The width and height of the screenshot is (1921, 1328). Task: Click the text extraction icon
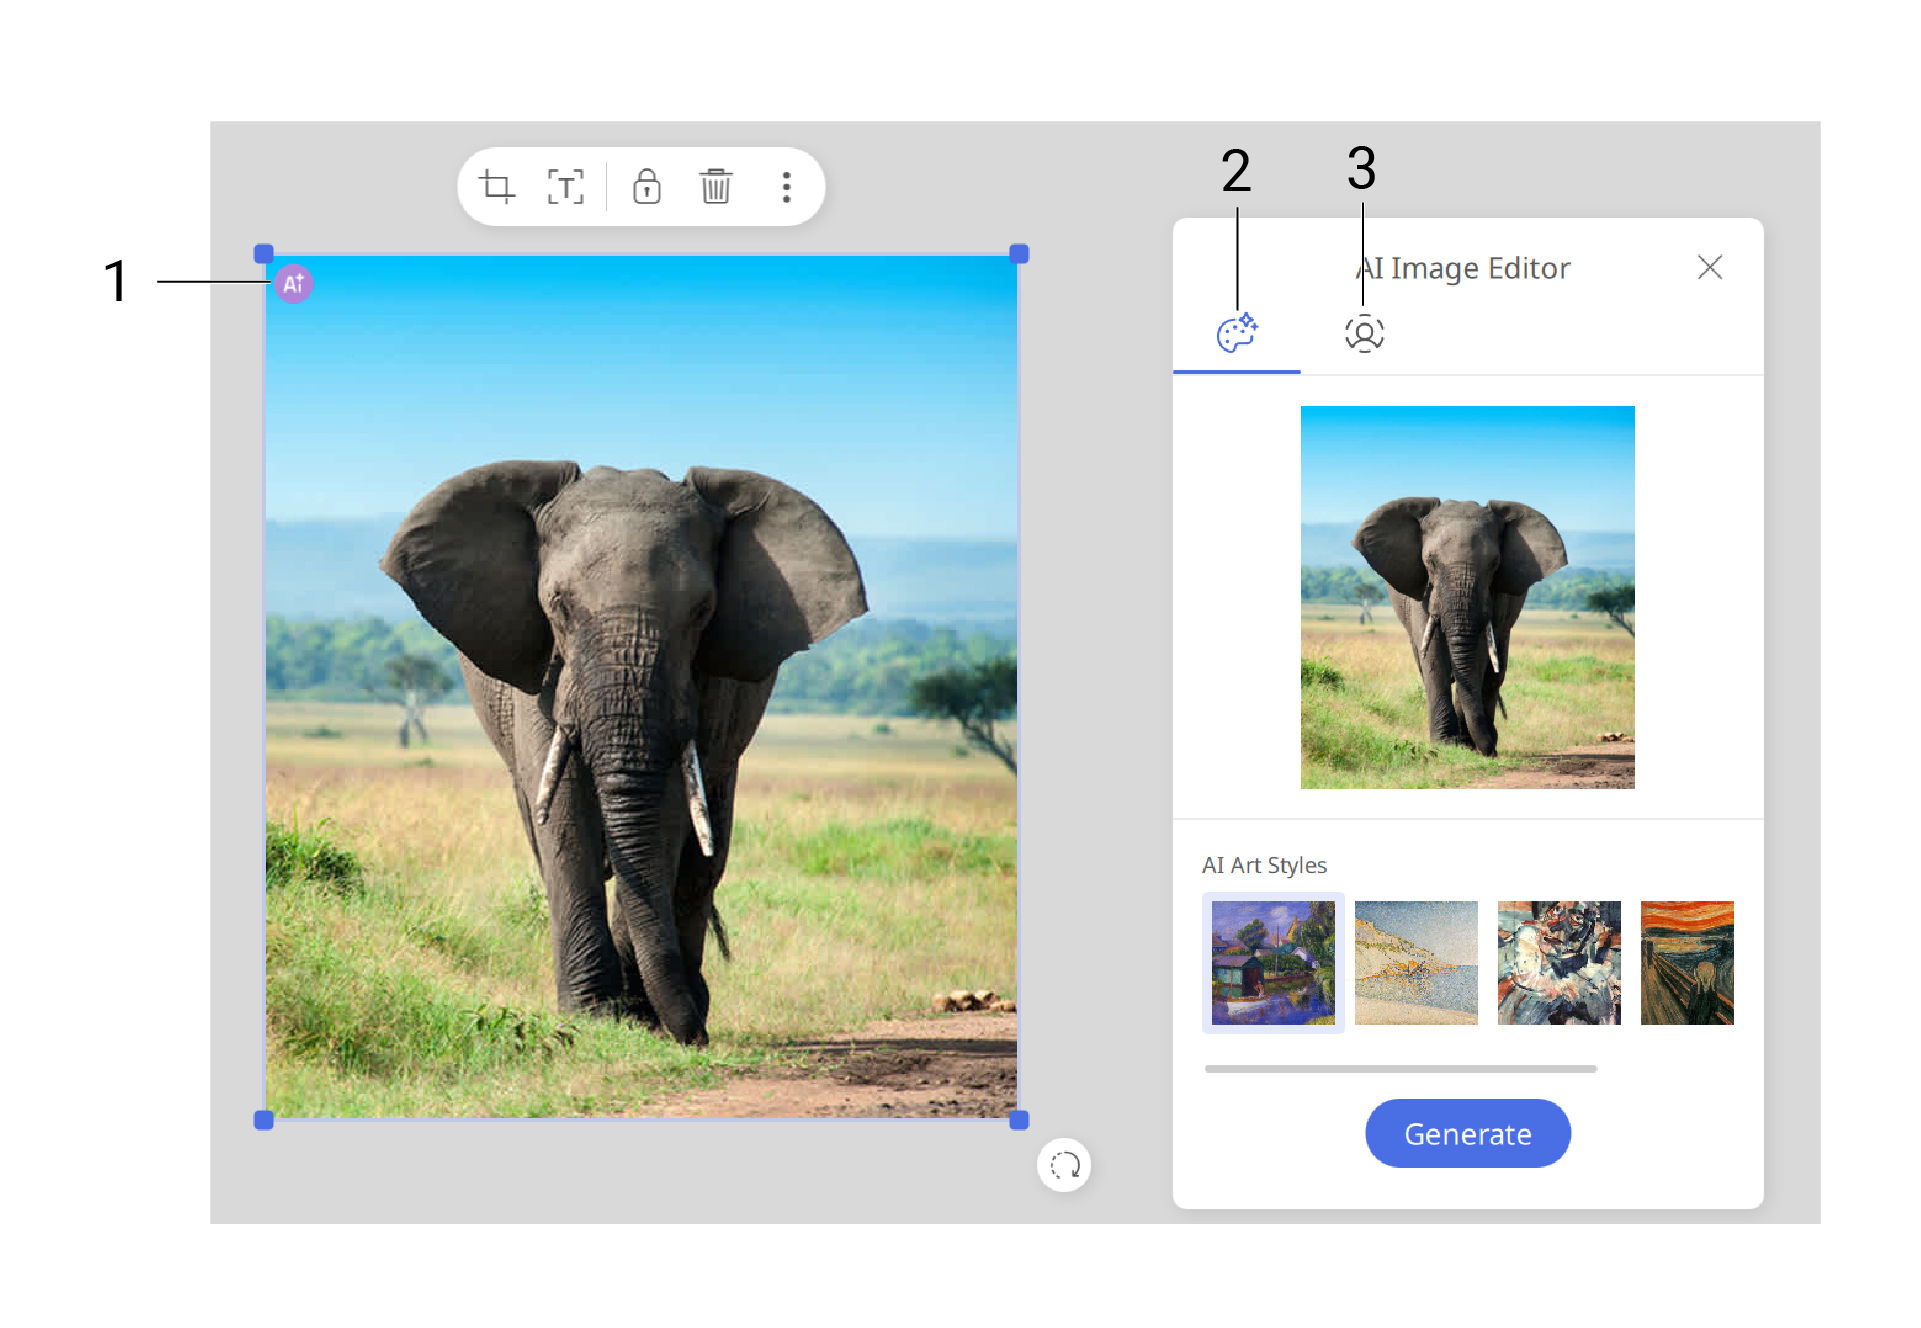(x=565, y=187)
